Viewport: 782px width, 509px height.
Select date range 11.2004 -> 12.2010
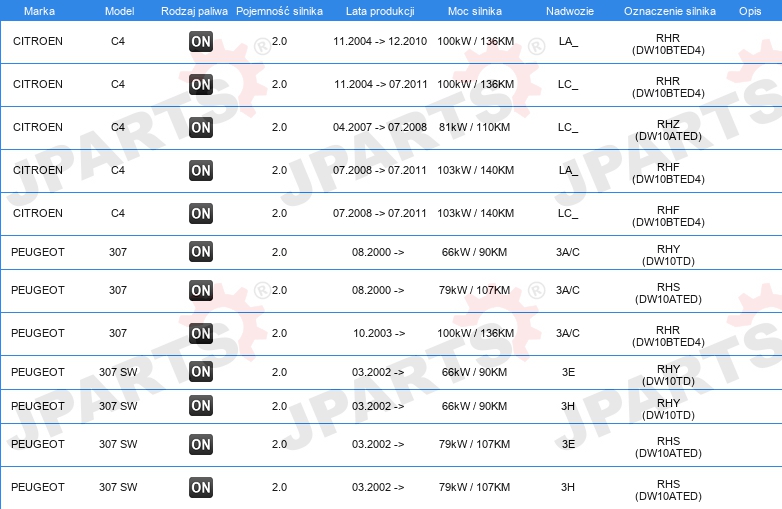click(x=380, y=41)
